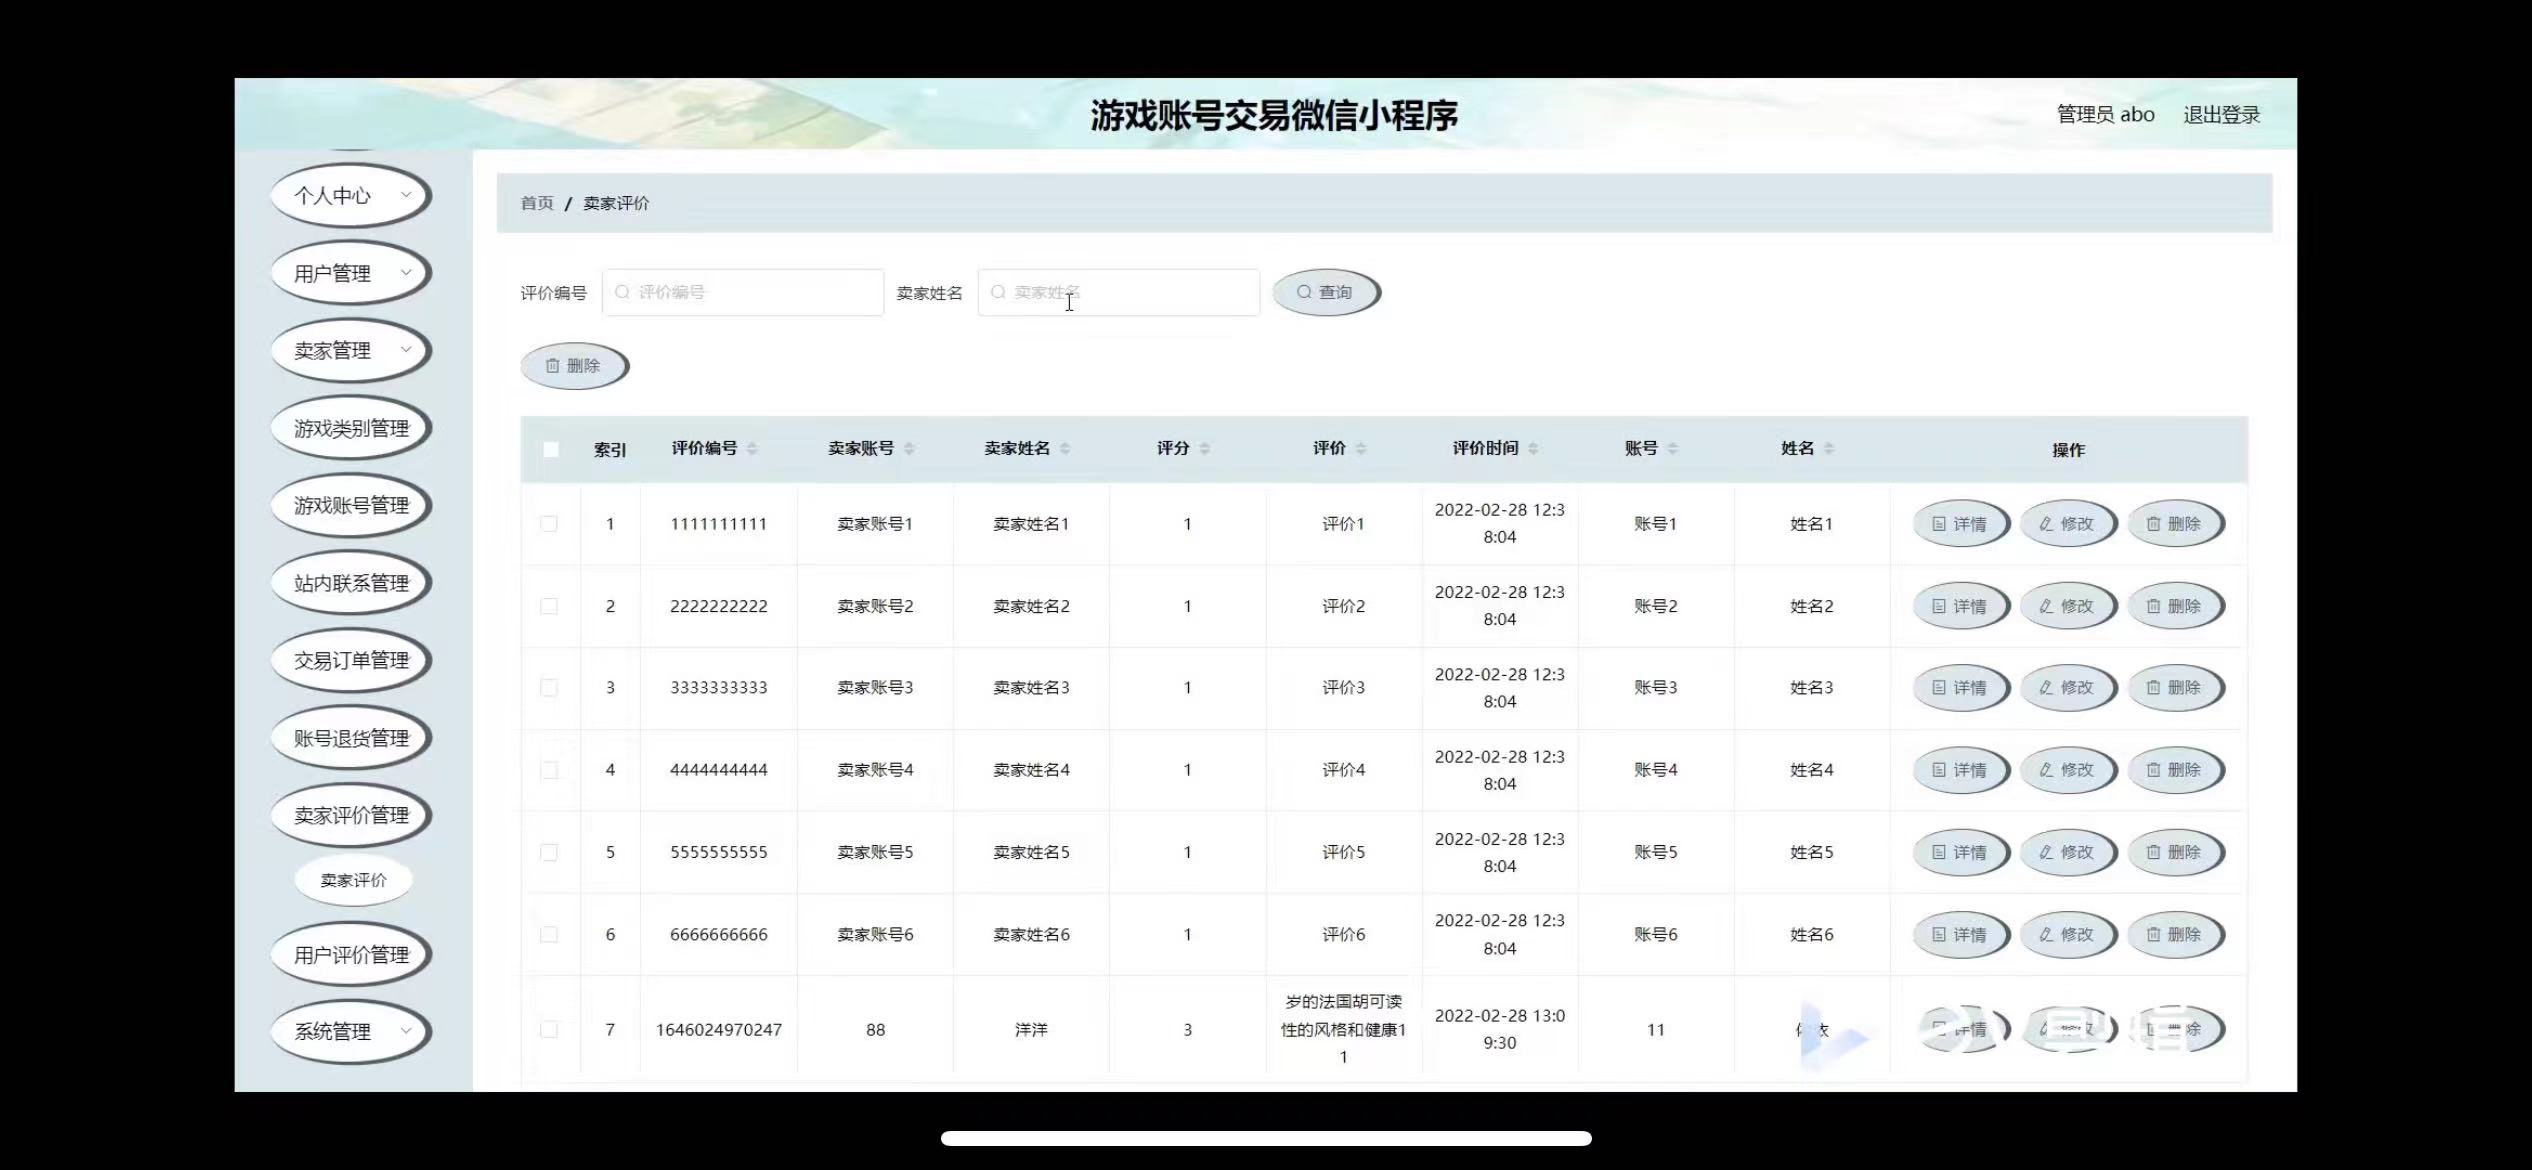Image resolution: width=2532 pixels, height=1170 pixels.
Task: View 详情 for row 评价5
Action: click(1961, 852)
